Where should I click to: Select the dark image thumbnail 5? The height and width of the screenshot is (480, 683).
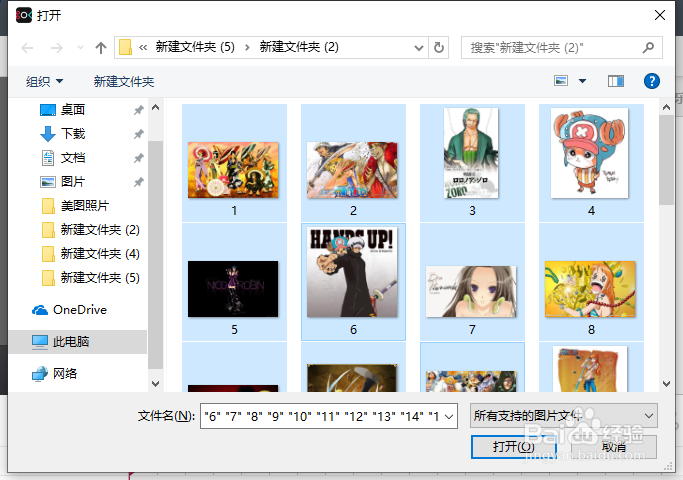tap(234, 282)
